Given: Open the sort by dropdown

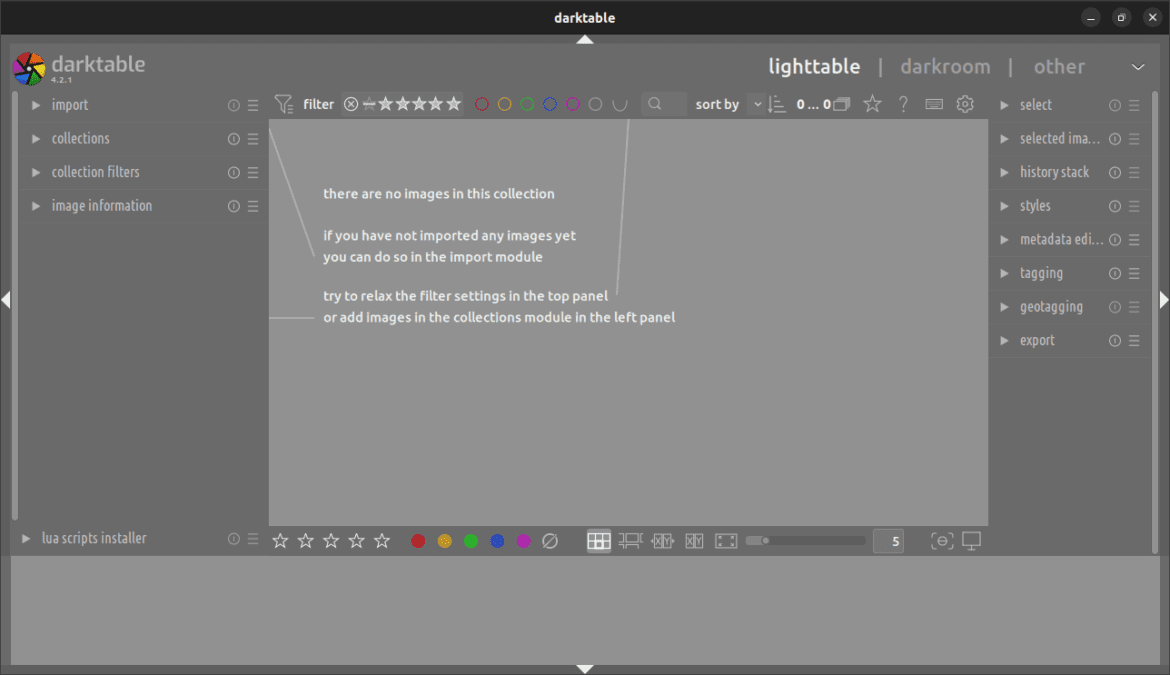Looking at the screenshot, I should (757, 104).
